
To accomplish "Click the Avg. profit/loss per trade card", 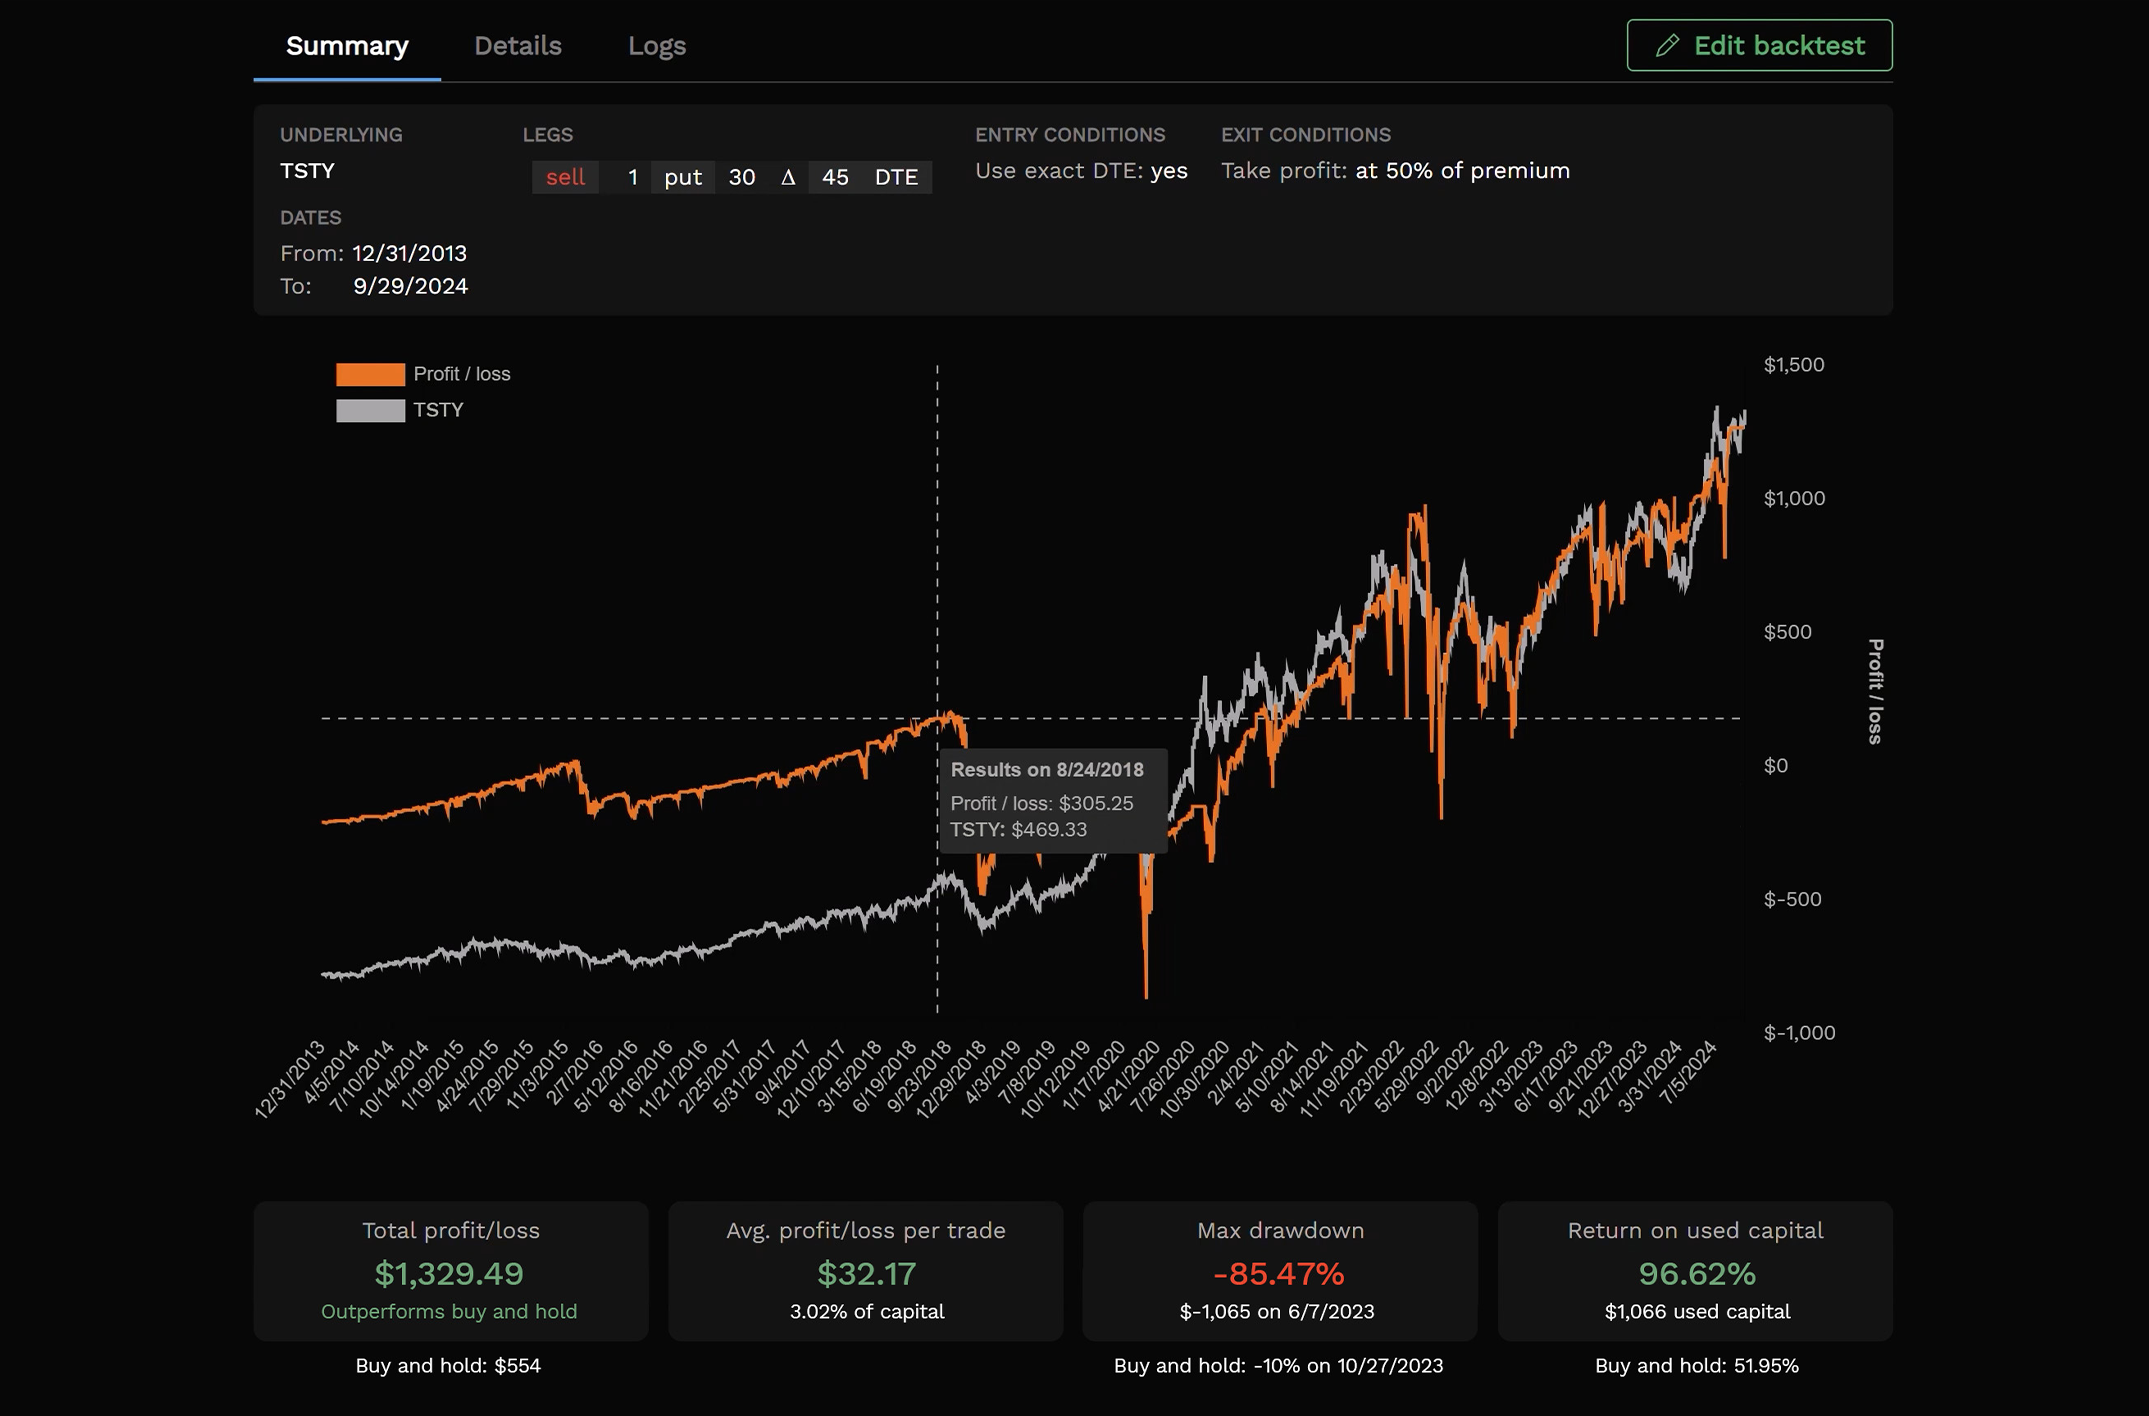I will (865, 1271).
